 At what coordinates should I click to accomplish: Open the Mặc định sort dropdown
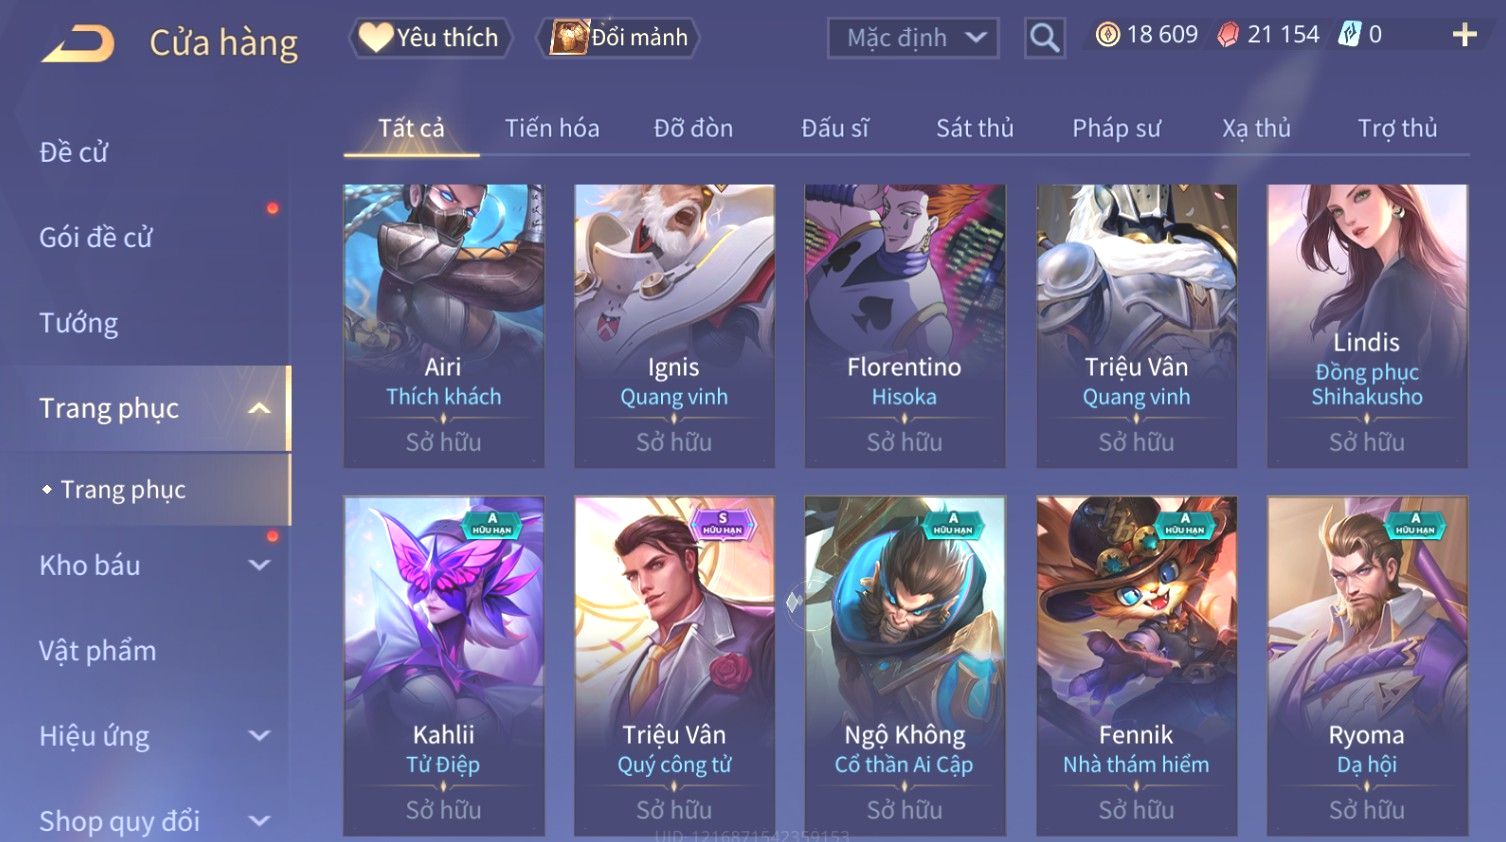913,38
